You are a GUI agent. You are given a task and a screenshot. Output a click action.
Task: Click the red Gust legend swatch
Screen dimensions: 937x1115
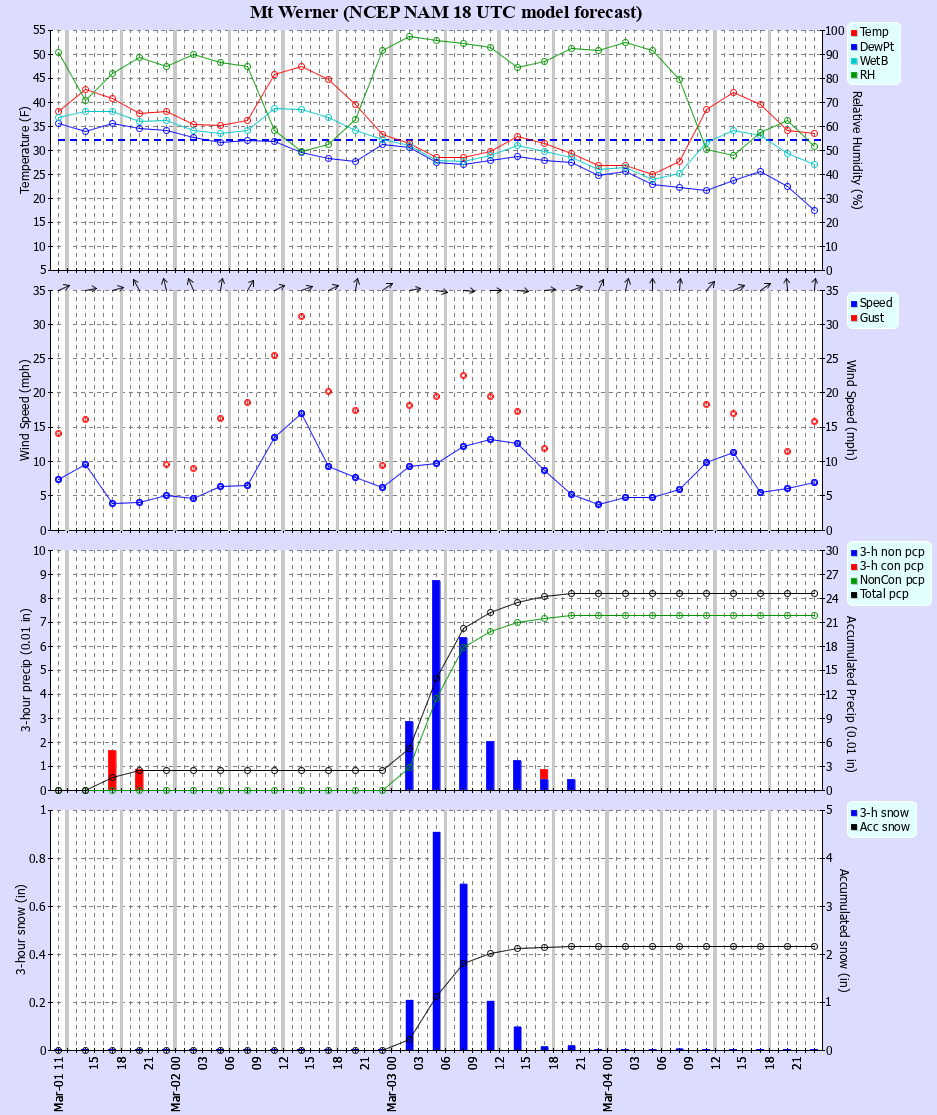853,318
